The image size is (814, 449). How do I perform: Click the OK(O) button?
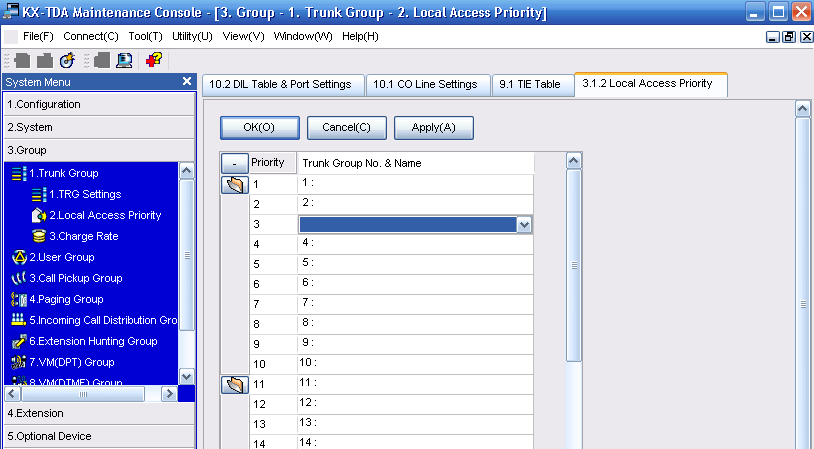tap(260, 128)
